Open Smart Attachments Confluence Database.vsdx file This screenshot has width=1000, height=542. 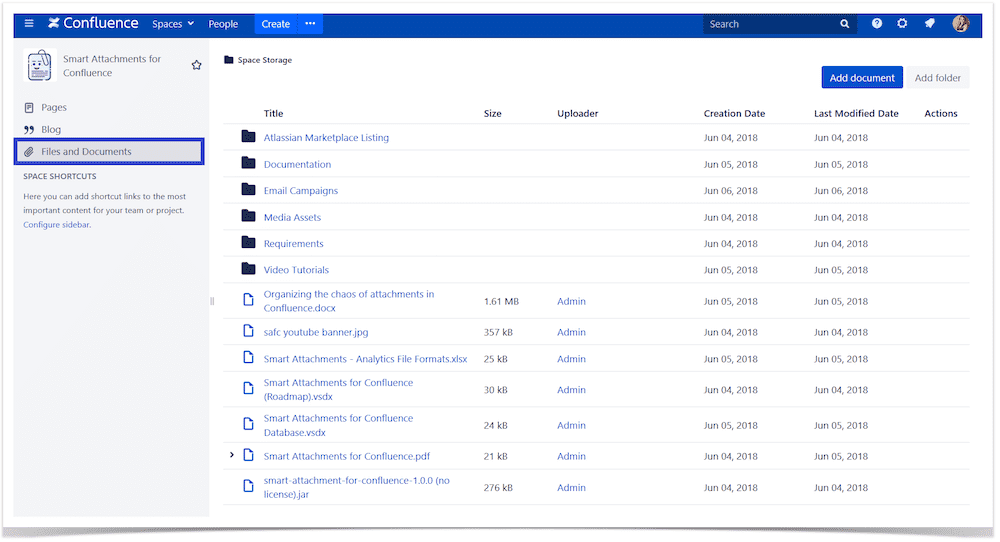coord(338,425)
